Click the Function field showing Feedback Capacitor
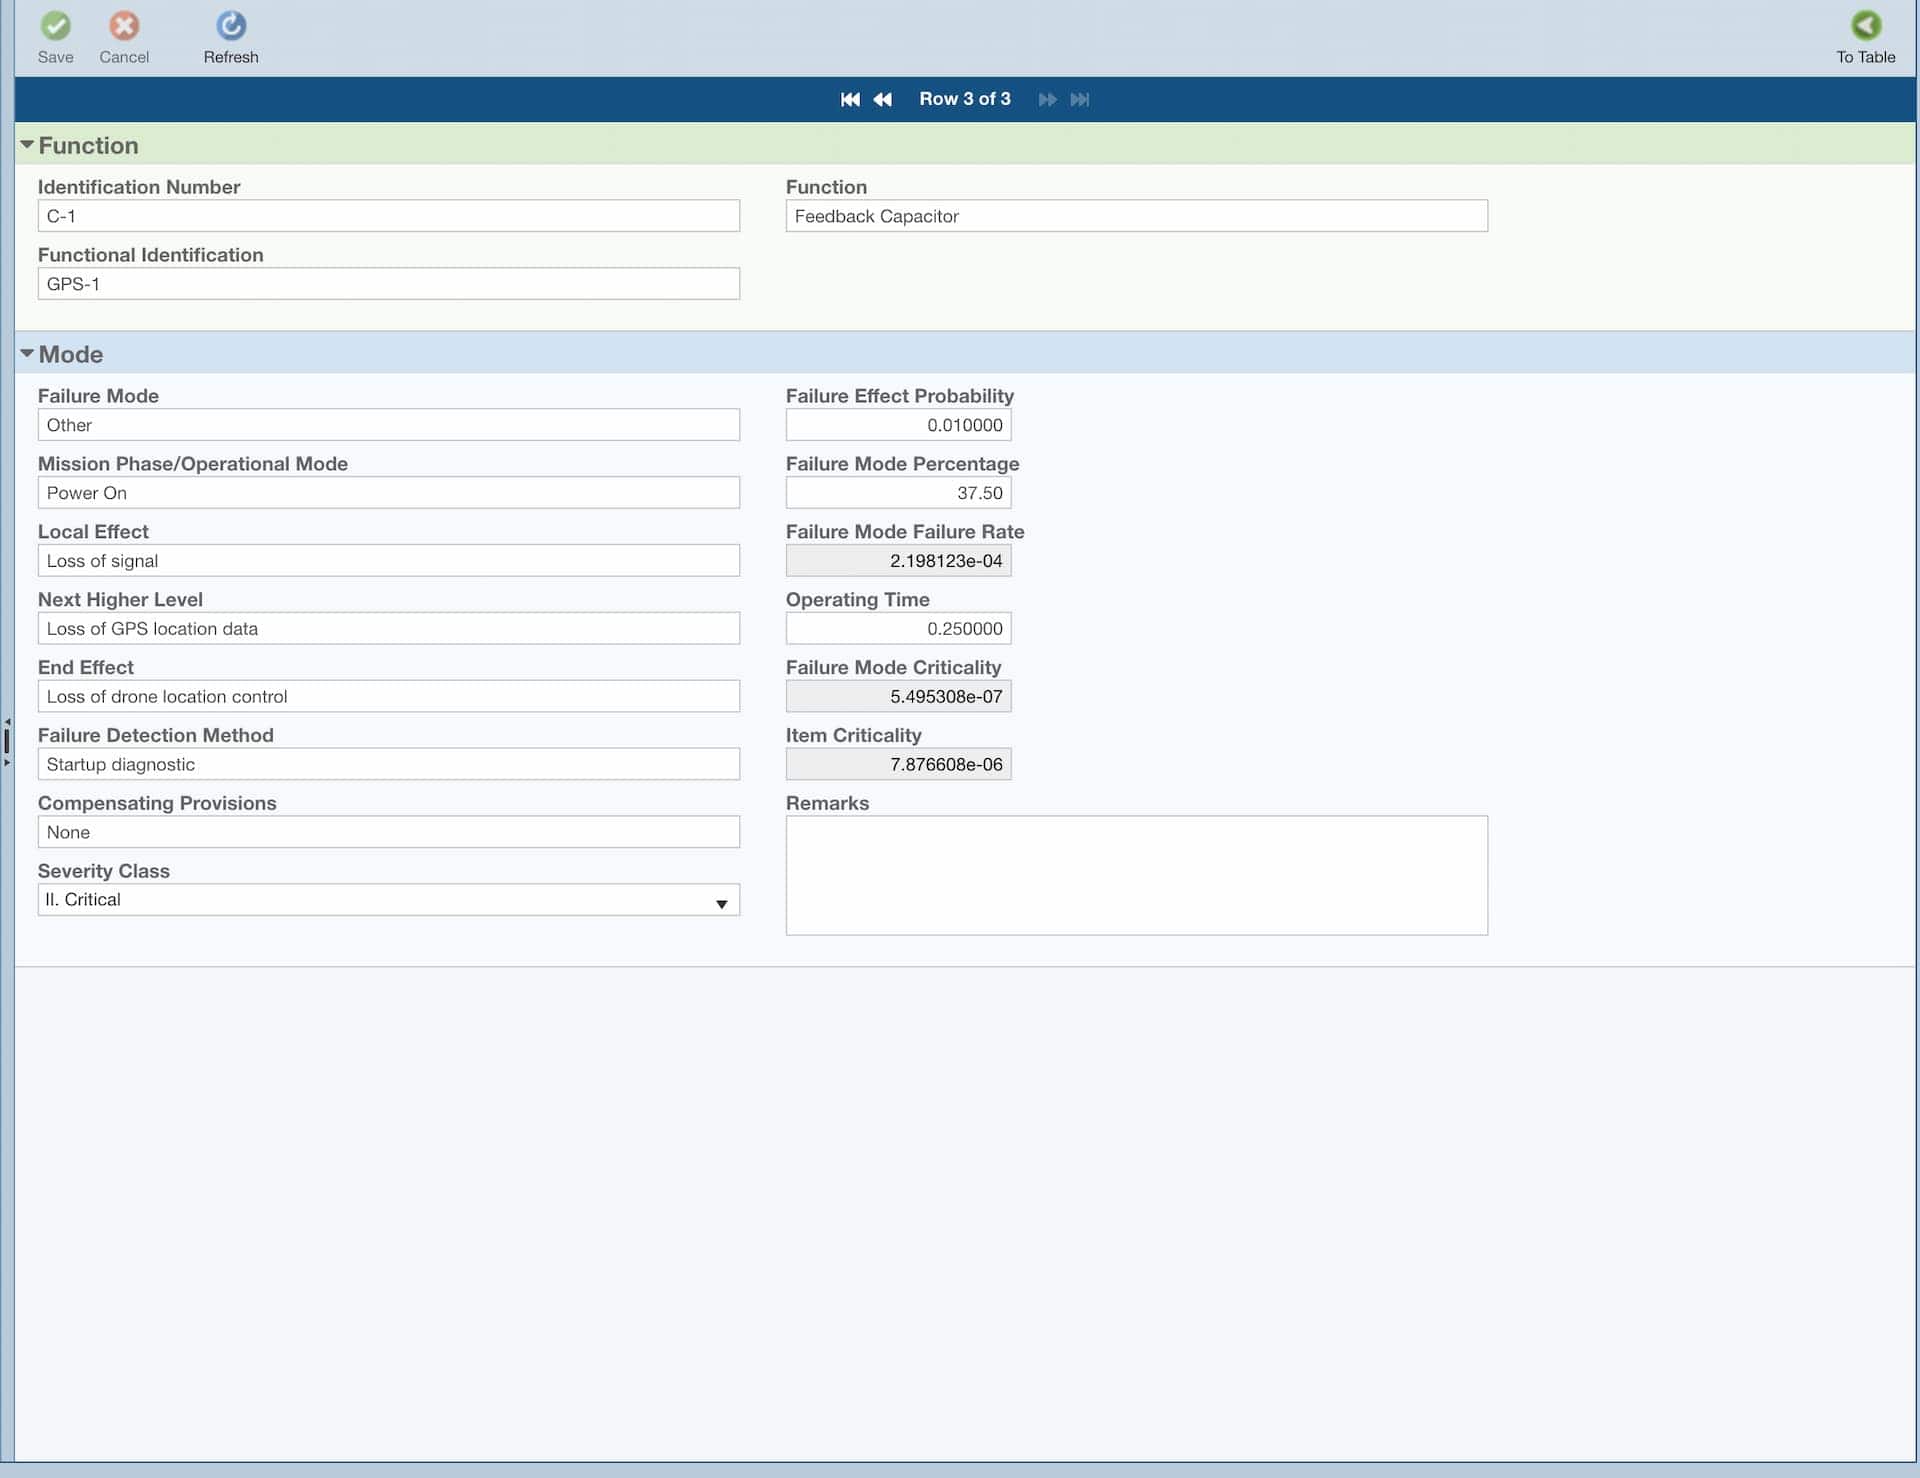Image resolution: width=1920 pixels, height=1478 pixels. coord(1137,216)
